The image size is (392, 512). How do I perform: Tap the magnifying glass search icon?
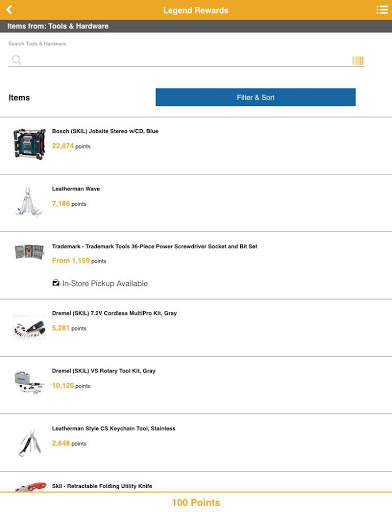click(16, 60)
